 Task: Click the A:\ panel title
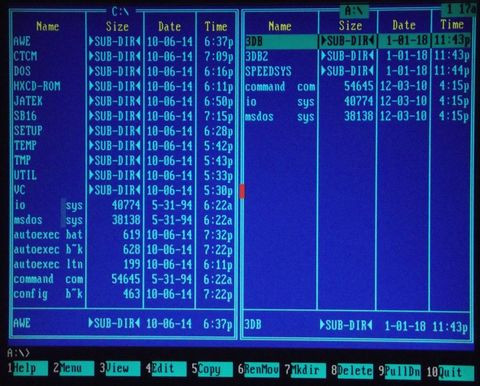[354, 11]
